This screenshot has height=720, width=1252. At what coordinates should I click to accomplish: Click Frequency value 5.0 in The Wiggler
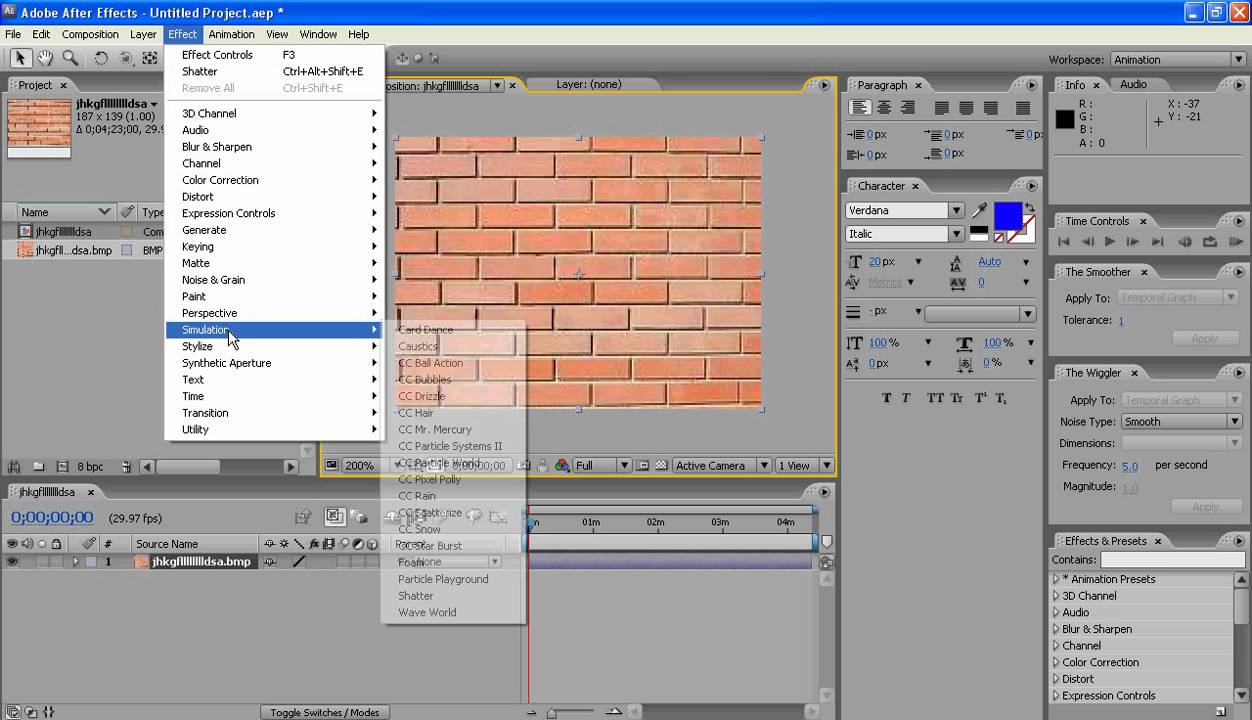1130,466
